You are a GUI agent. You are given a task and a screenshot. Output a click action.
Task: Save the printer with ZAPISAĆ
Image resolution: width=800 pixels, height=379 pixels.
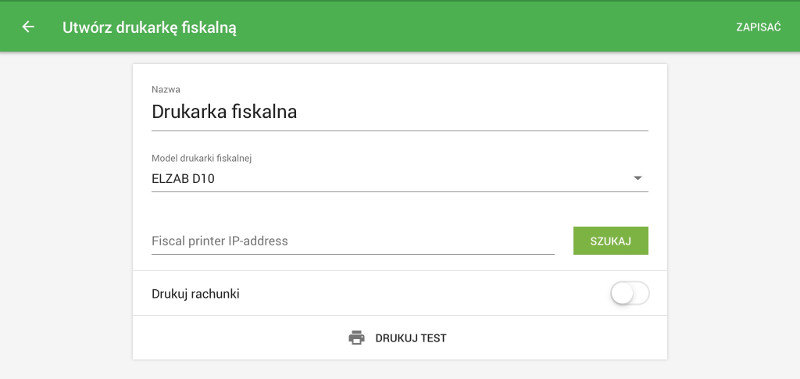tap(758, 28)
